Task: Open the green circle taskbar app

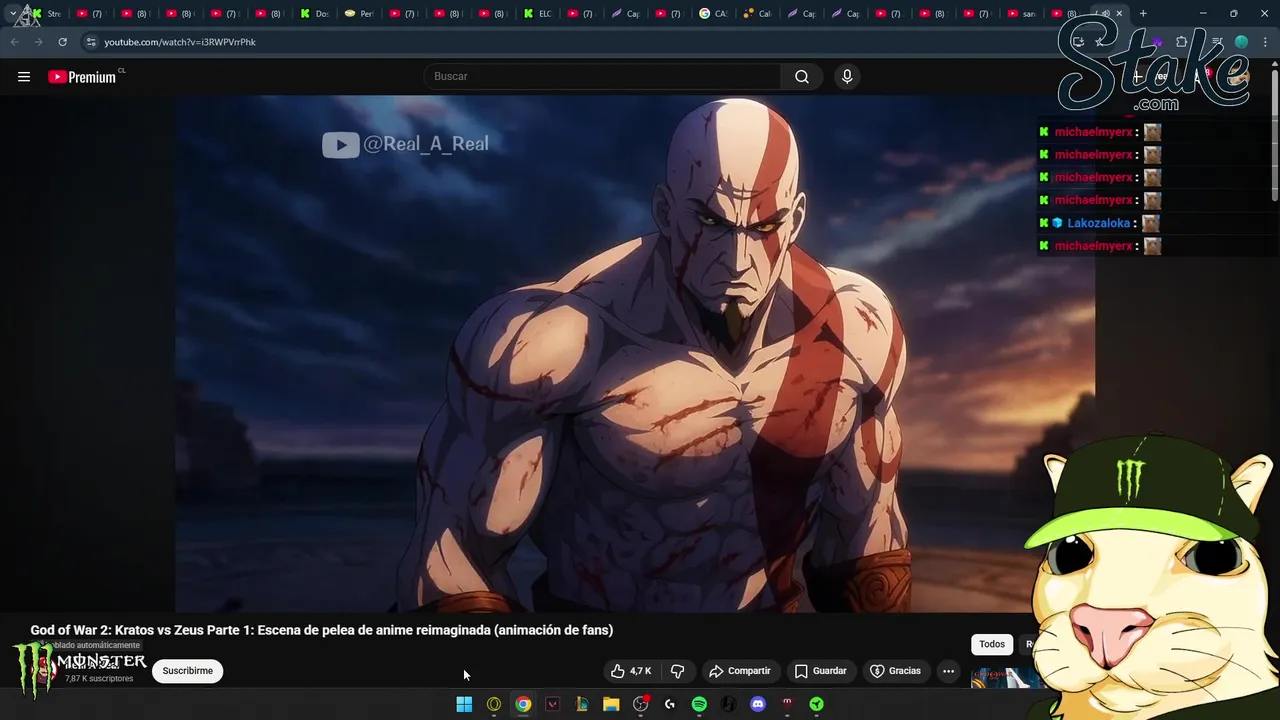Action: [817, 704]
